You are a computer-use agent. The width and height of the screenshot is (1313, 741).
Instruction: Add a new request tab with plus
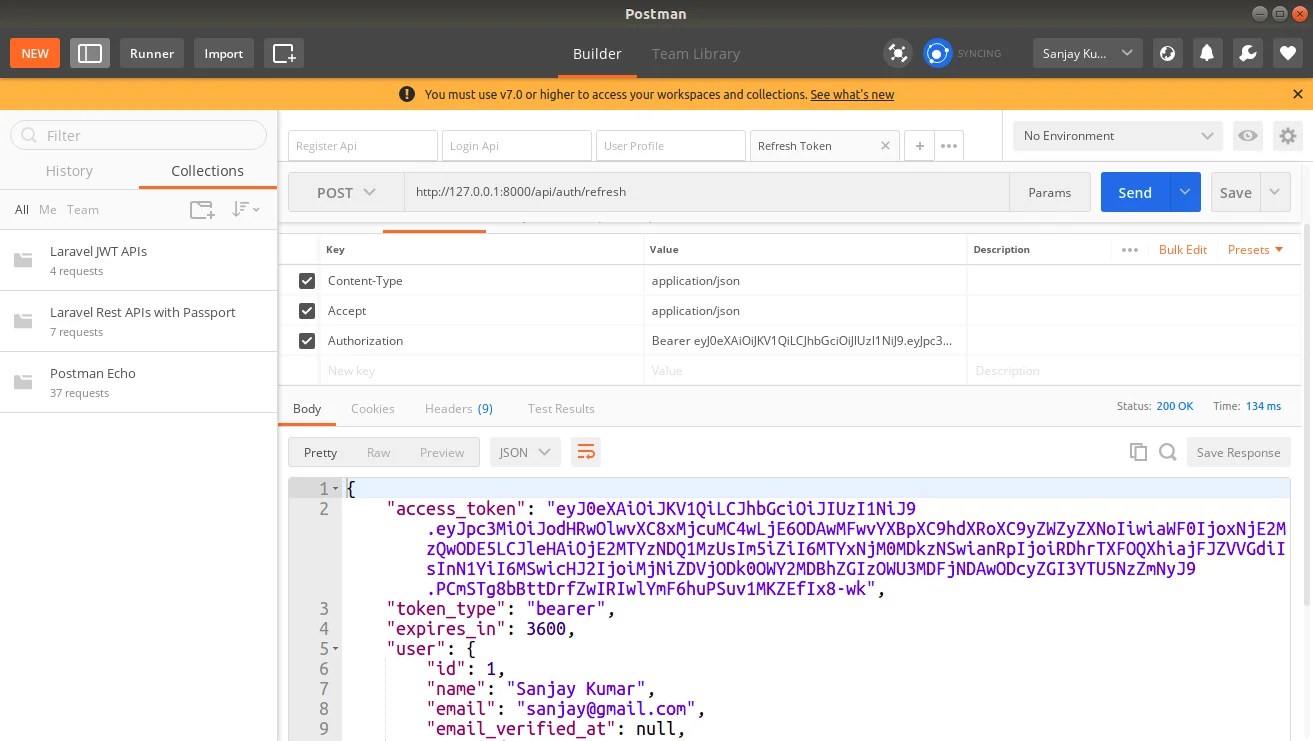pos(919,146)
